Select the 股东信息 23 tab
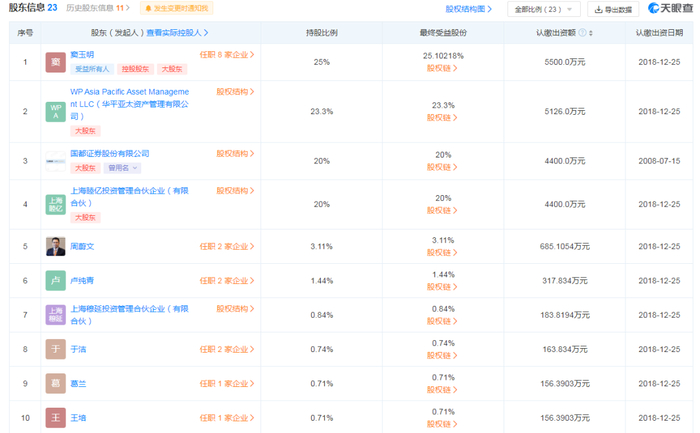This screenshot has width=700, height=433. [x=33, y=8]
